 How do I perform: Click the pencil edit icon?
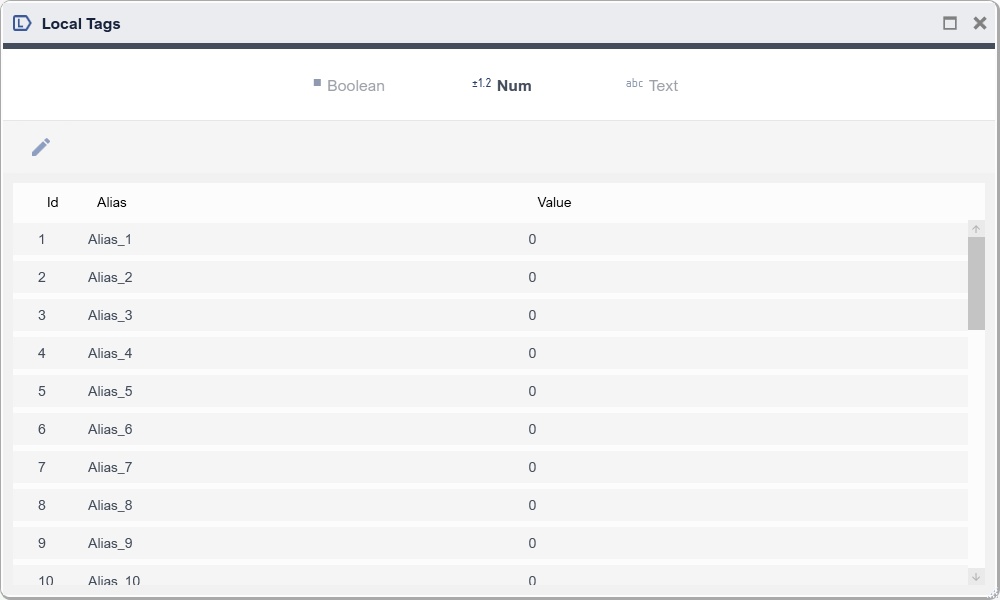41,147
